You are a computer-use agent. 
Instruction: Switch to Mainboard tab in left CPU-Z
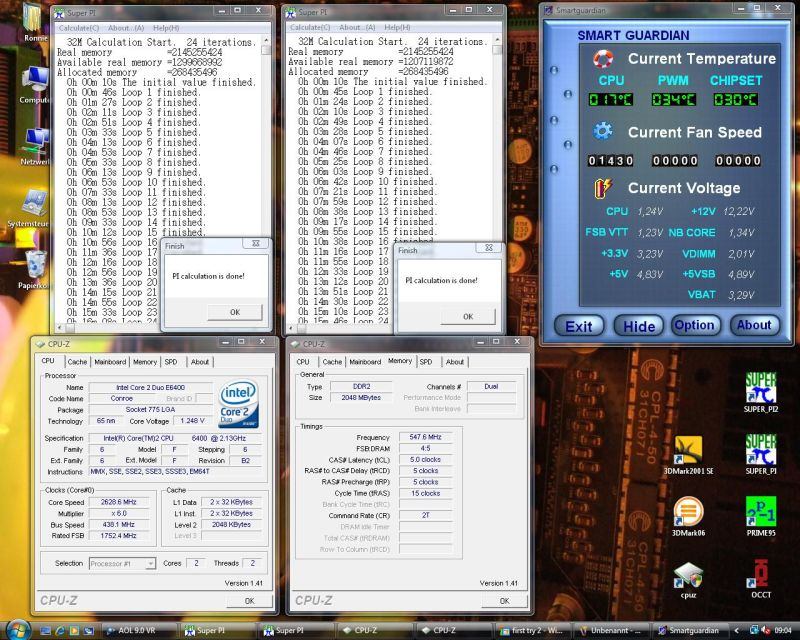[110, 362]
